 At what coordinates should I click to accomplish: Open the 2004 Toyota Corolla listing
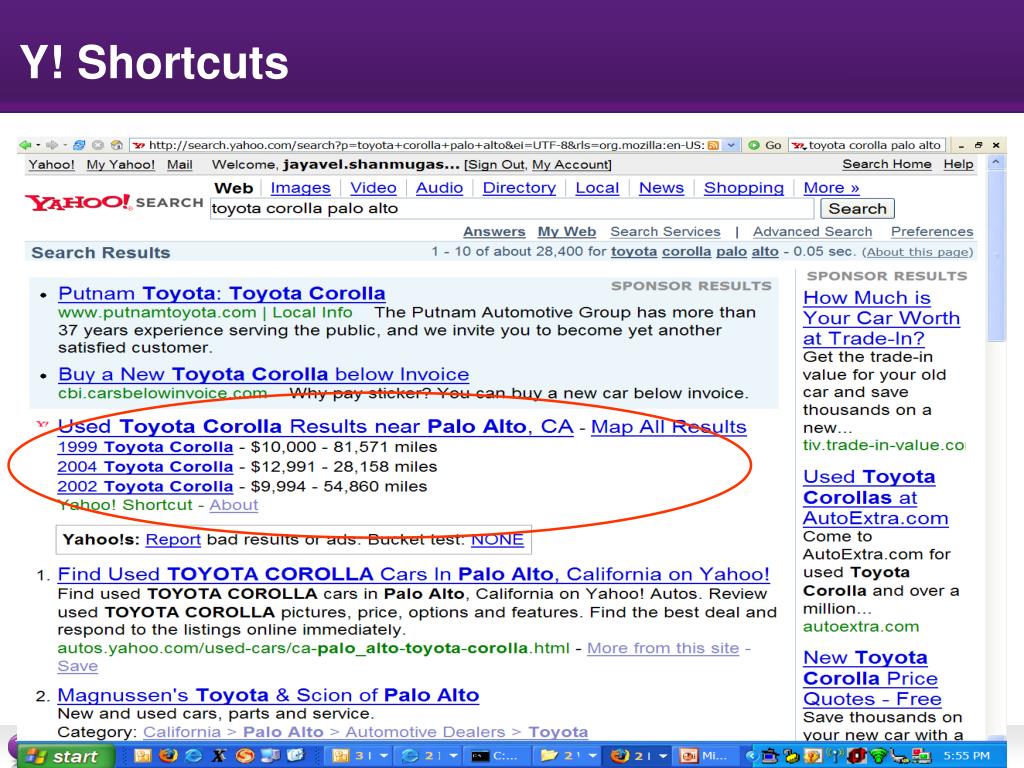pos(145,467)
